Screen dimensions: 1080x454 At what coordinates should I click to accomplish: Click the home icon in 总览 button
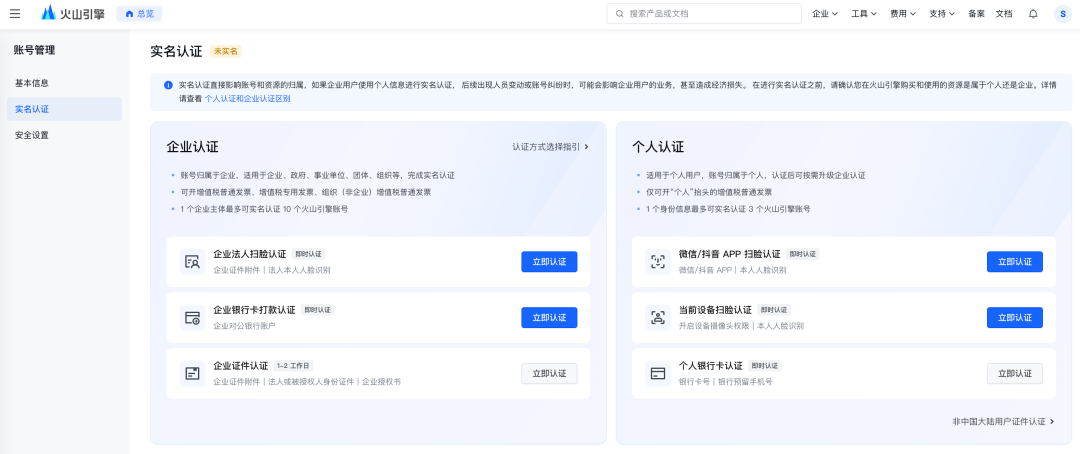(x=129, y=14)
